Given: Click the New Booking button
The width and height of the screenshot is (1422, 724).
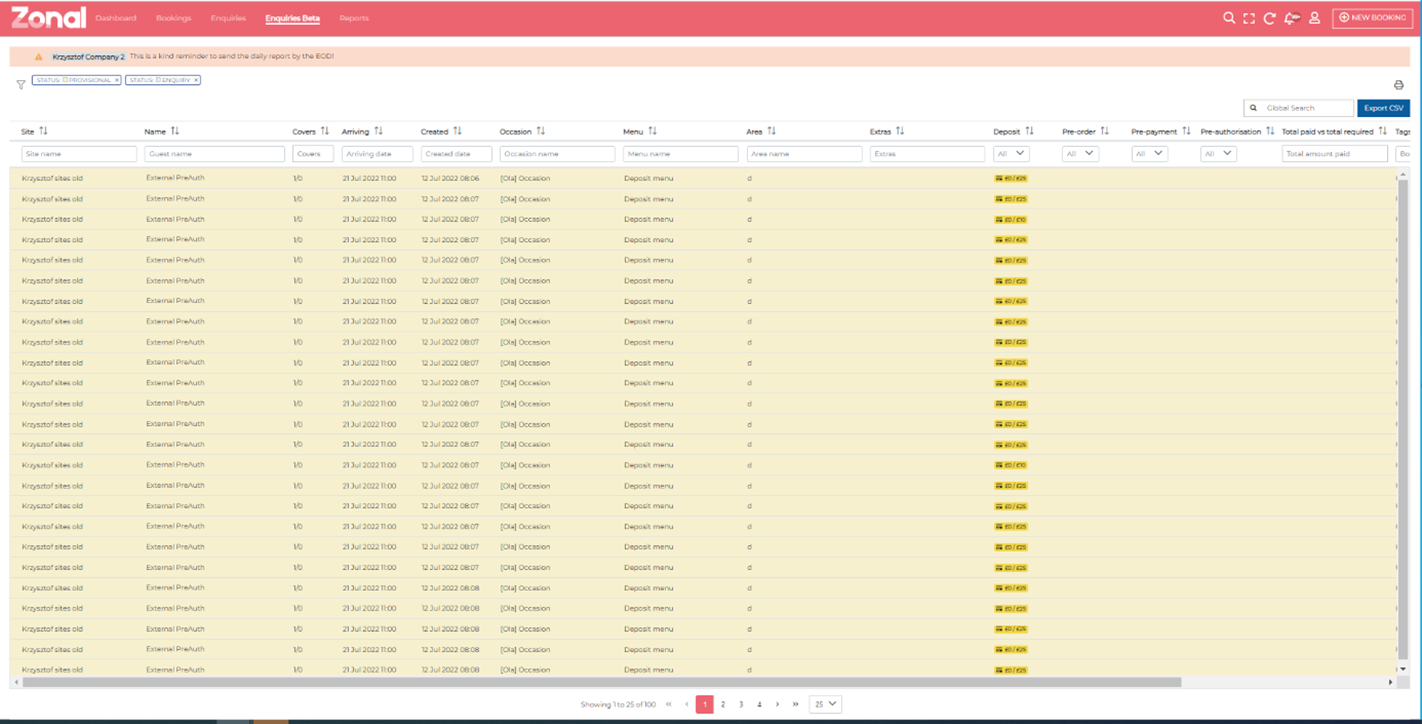Looking at the screenshot, I should click(1372, 18).
